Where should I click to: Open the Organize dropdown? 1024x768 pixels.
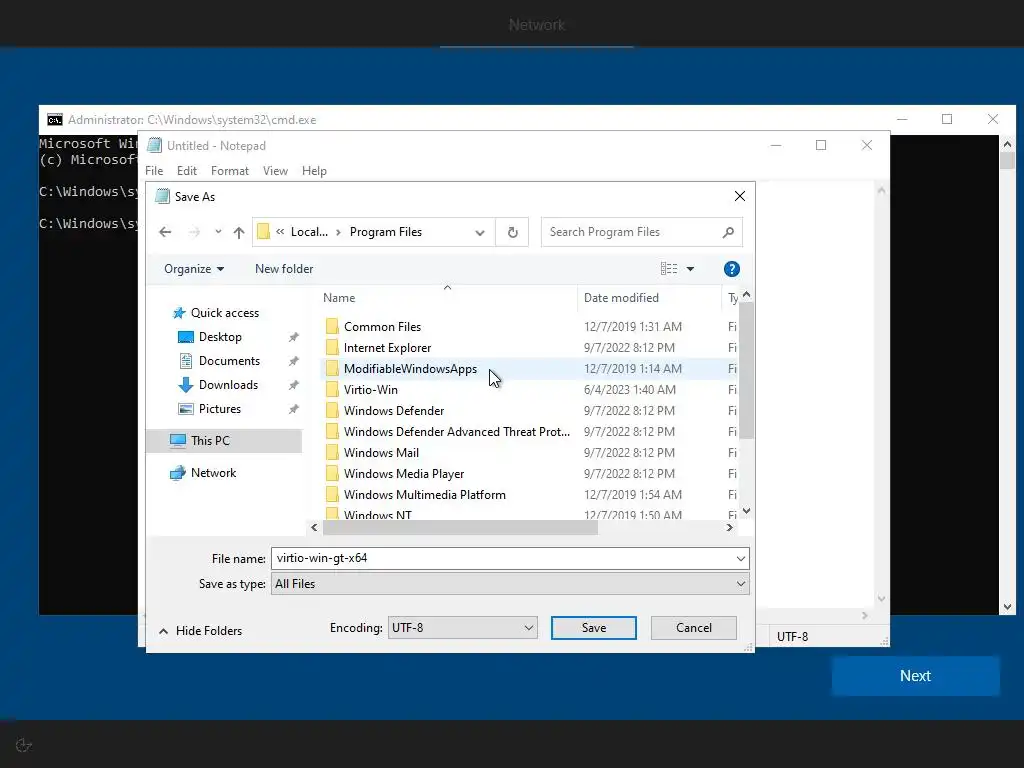(x=194, y=269)
